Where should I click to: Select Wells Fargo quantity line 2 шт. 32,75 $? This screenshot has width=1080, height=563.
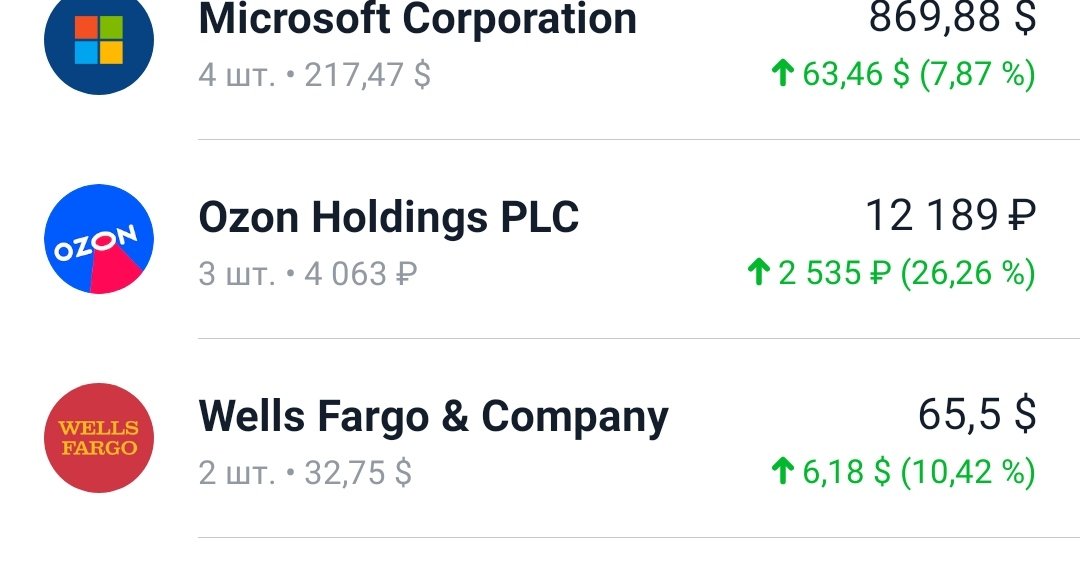point(305,473)
